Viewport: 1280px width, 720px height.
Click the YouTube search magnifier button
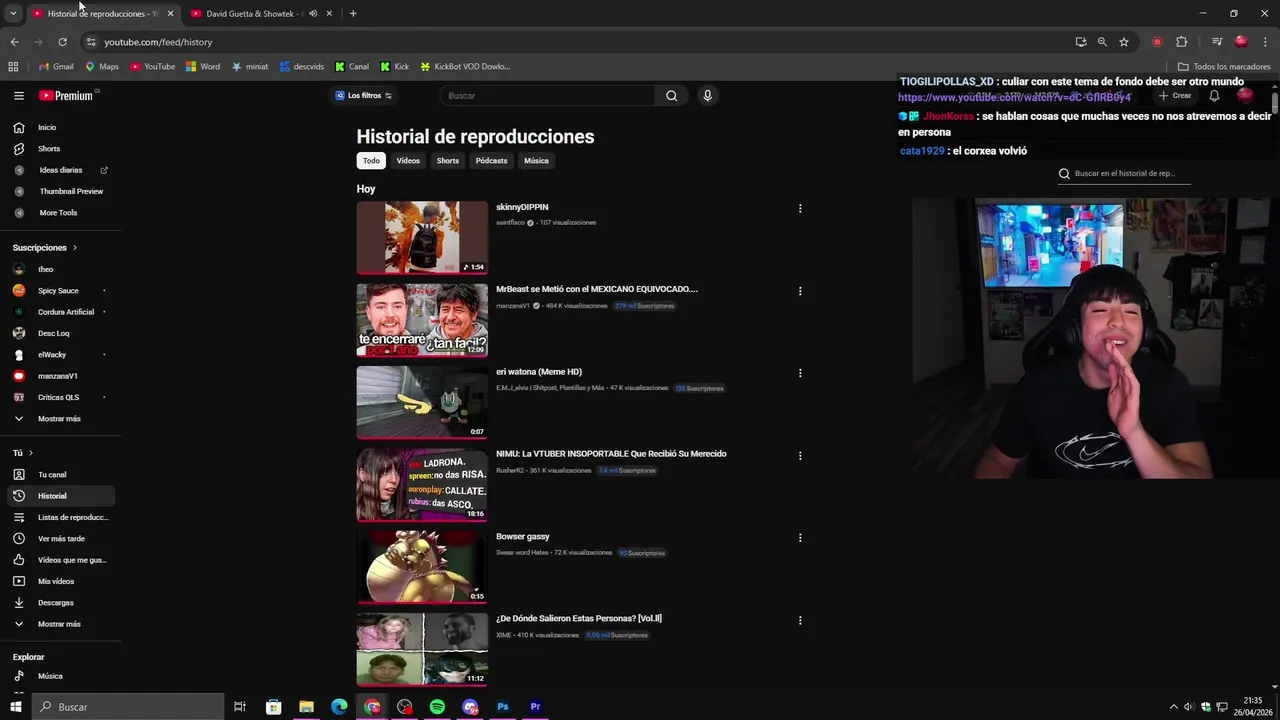tap(672, 96)
